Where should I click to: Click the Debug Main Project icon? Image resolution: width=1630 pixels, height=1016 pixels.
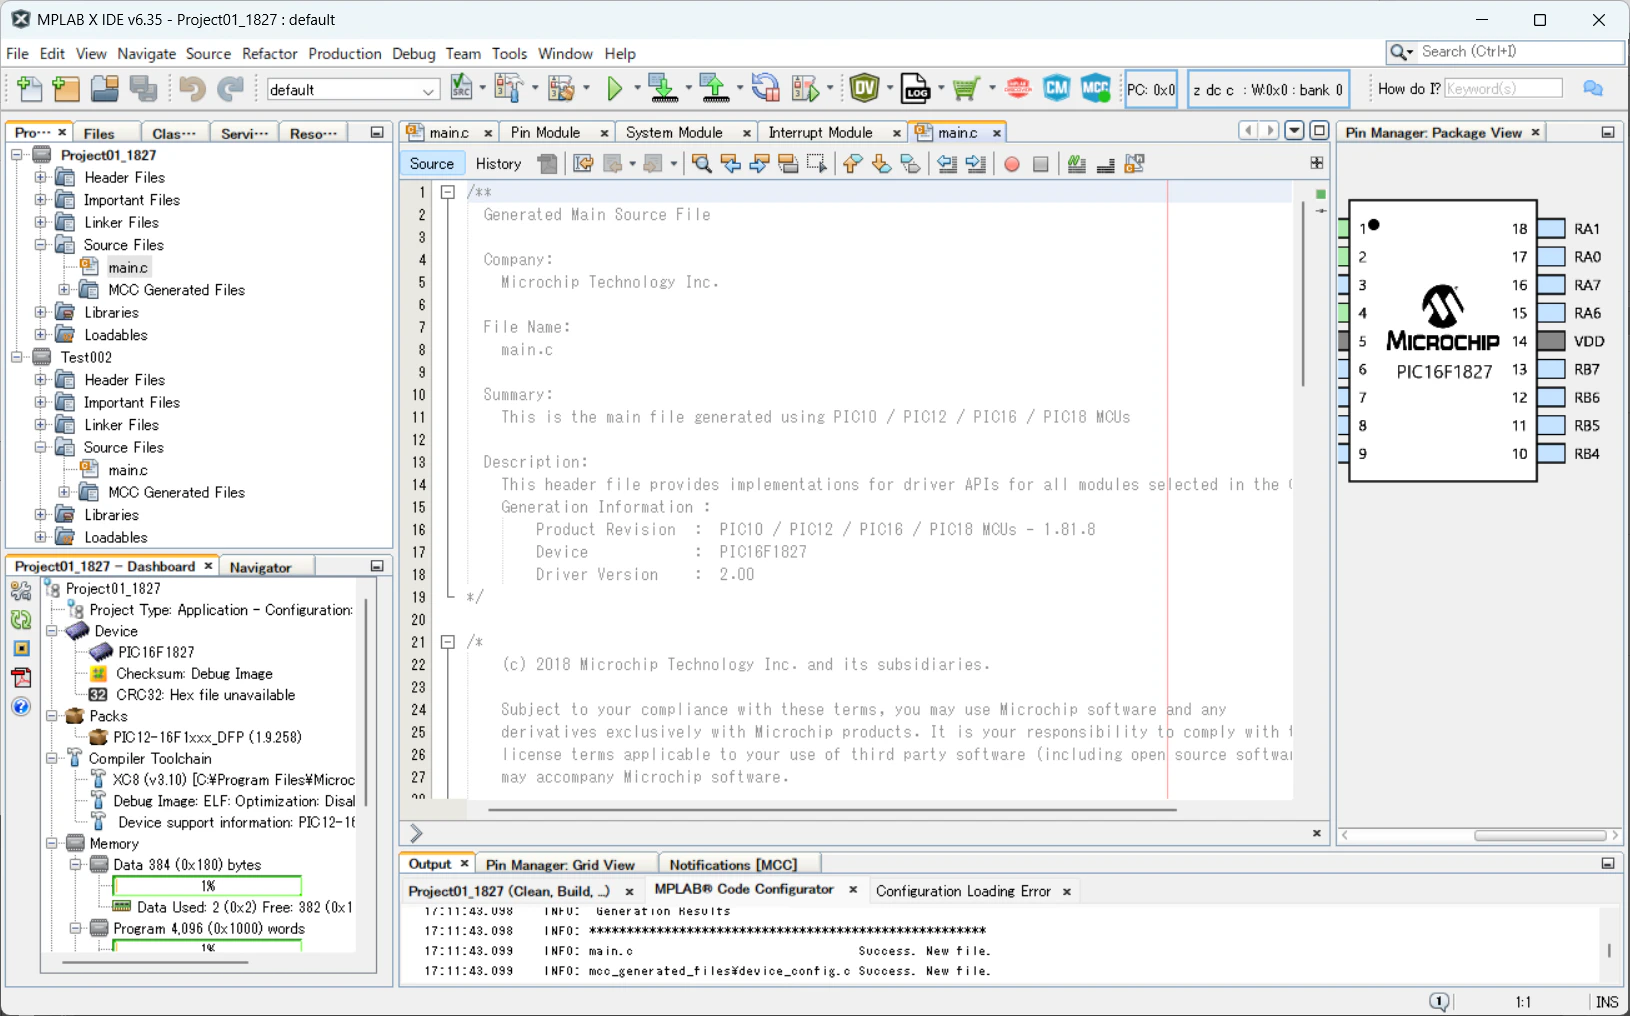(805, 89)
